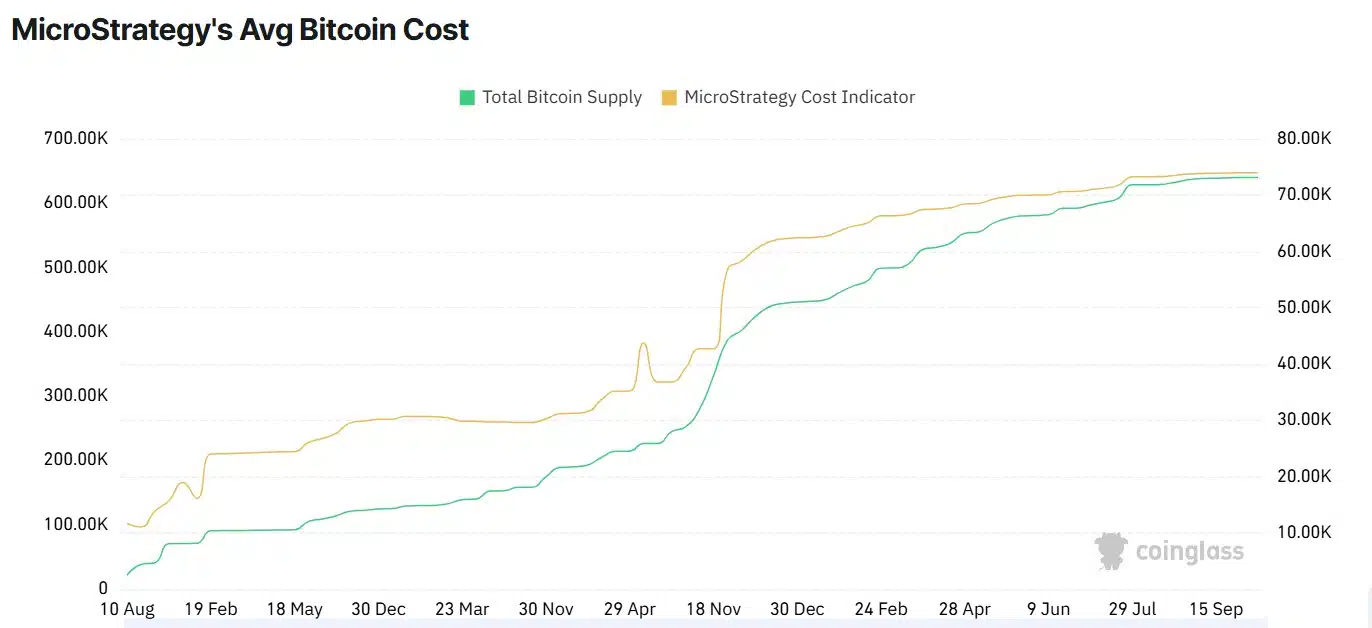Click the 29 Apr date axis label
The height and width of the screenshot is (628, 1372).
point(628,609)
